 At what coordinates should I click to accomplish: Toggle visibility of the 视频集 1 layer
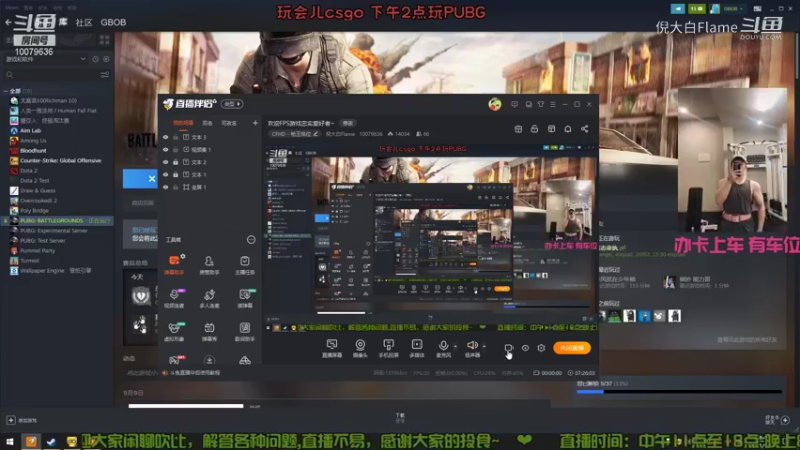pos(165,149)
